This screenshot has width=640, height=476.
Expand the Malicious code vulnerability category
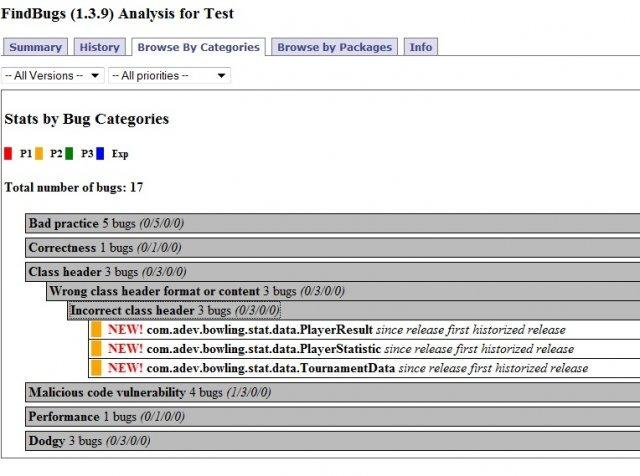(x=332, y=392)
